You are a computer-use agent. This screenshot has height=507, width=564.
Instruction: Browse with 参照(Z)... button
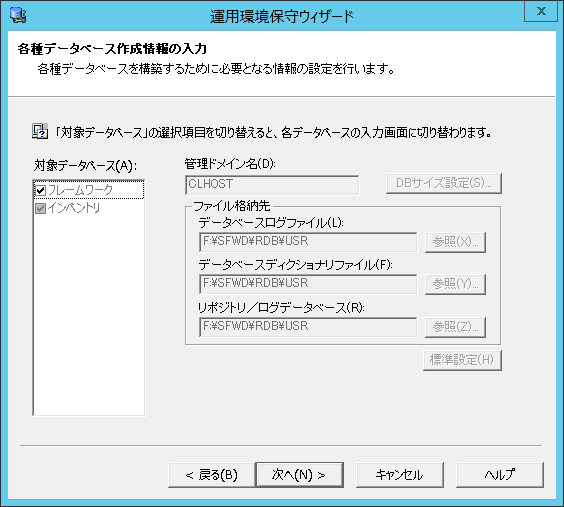tap(455, 327)
